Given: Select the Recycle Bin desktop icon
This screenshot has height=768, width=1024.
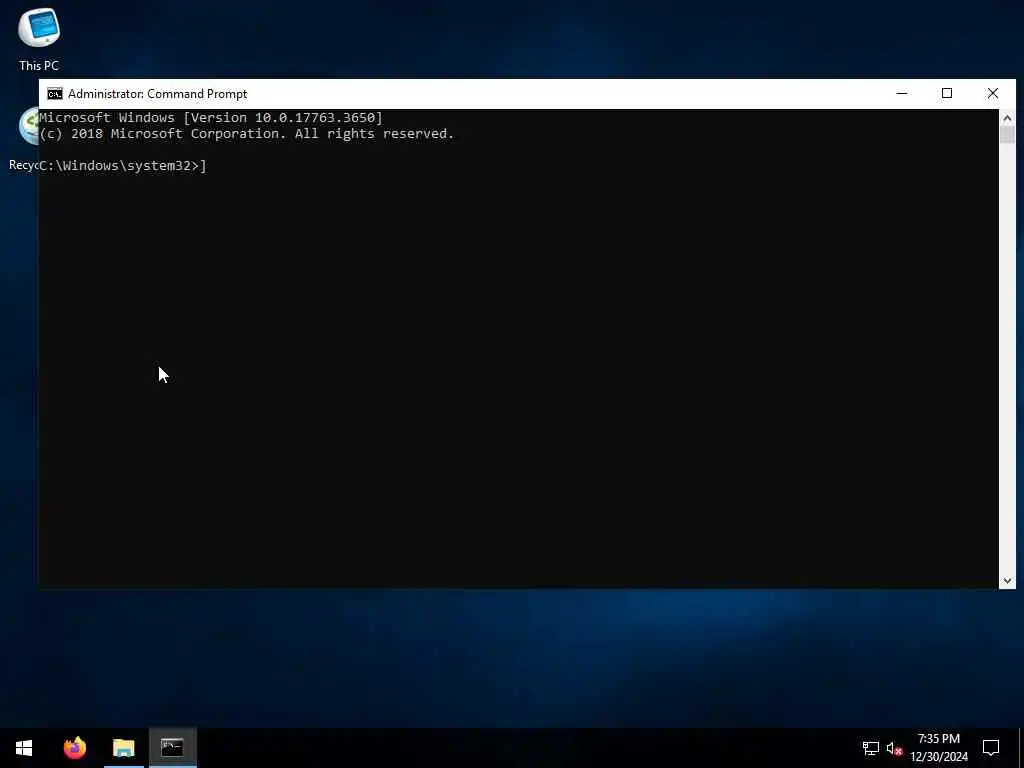Looking at the screenshot, I should click(24, 138).
